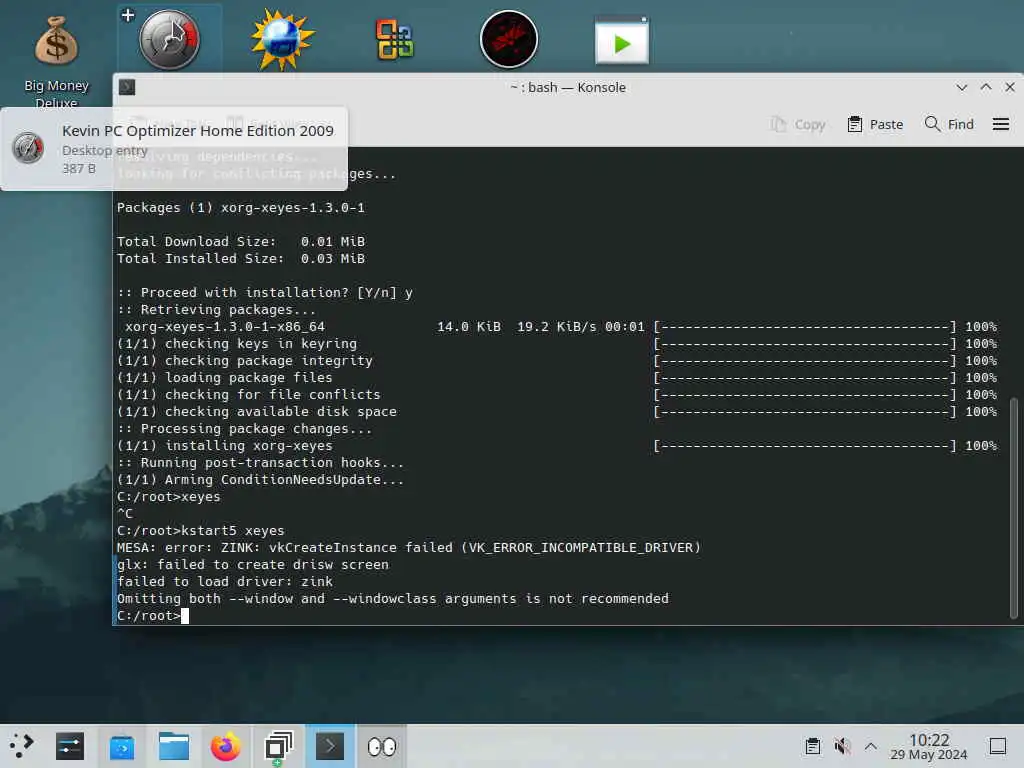Click the plus emblem on the gauge icon
Screen dimensions: 1024x768
128,15
